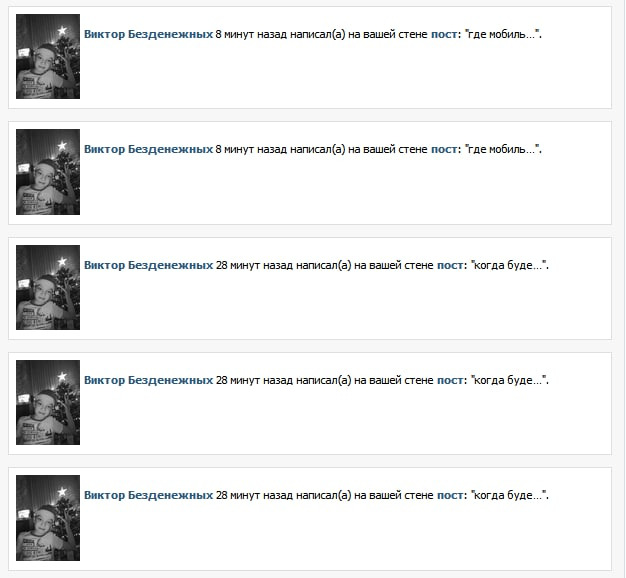Image resolution: width=626 pixels, height=578 pixels.
Task: Click 'Виктор Безденежных' in second 8-minute notification
Action: (149, 149)
